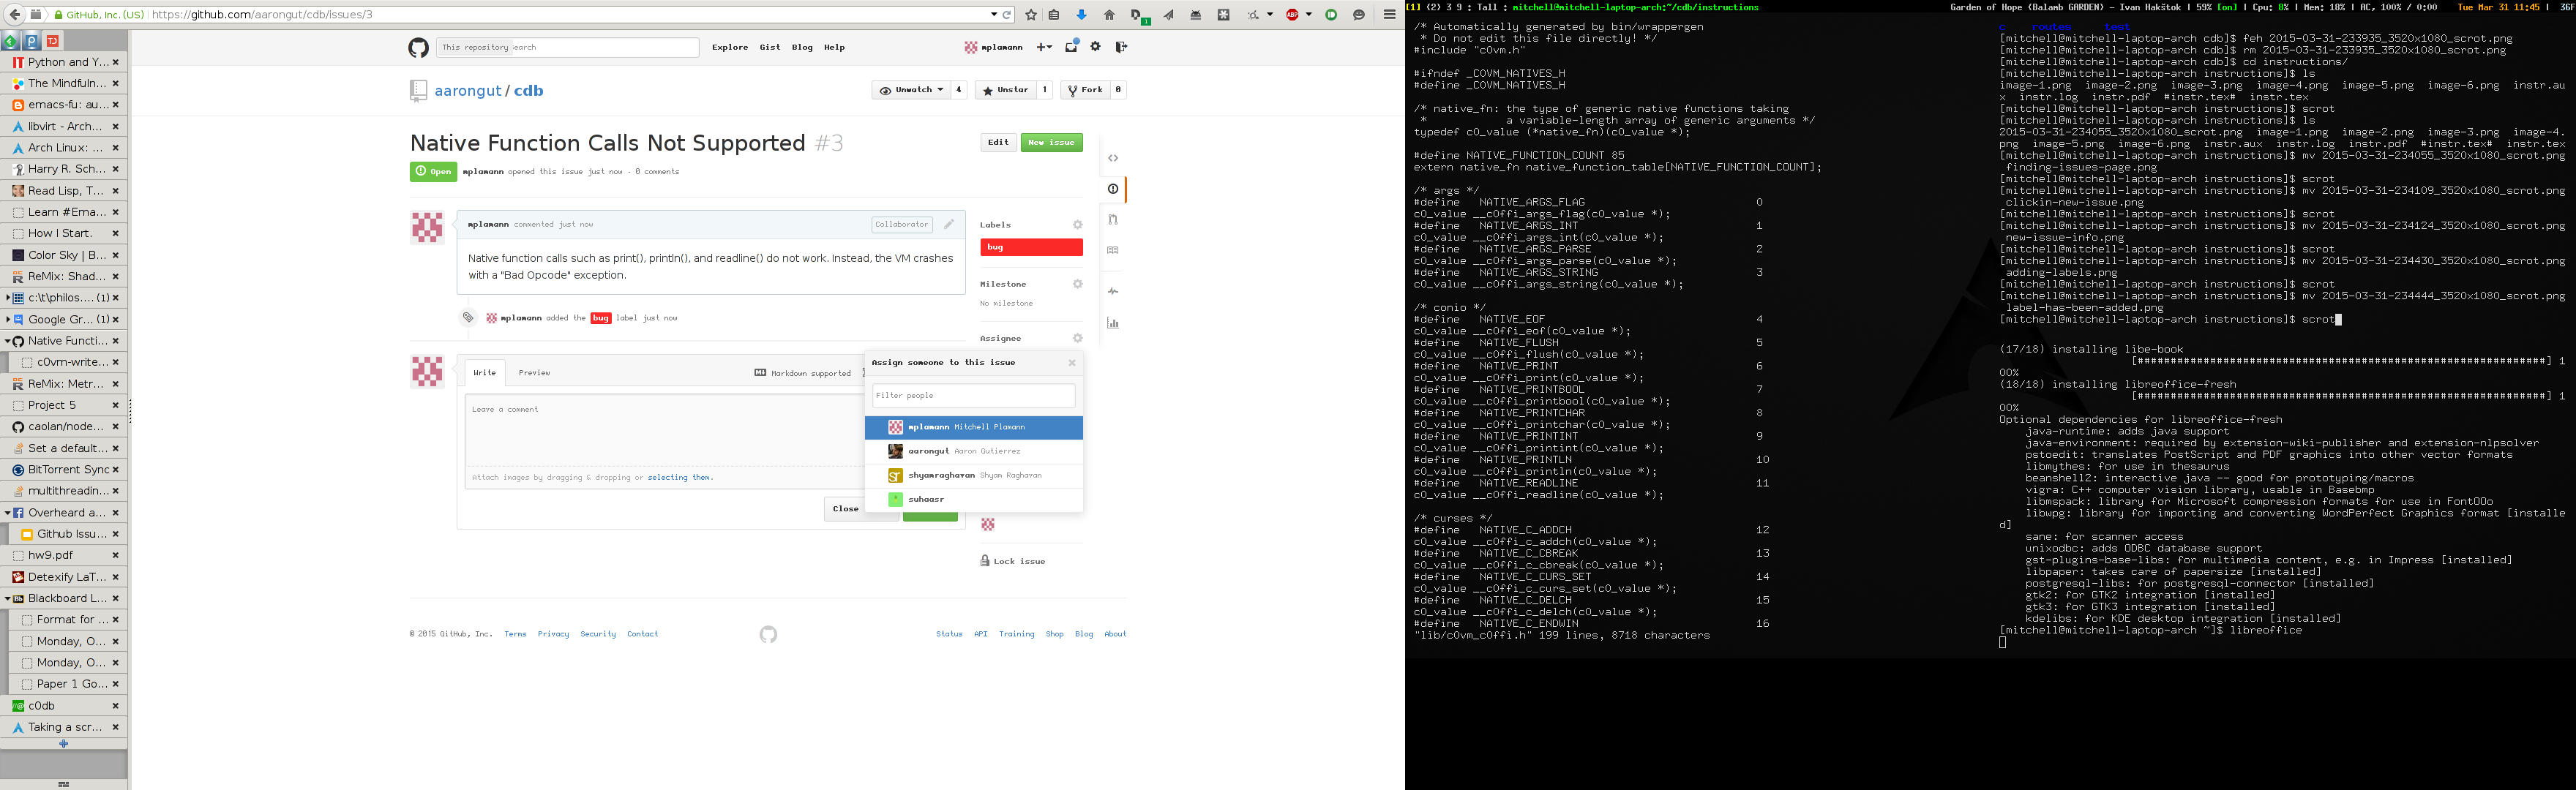The width and height of the screenshot is (2576, 790).
Task: Open notifications inbox icon in header
Action: [1071, 47]
